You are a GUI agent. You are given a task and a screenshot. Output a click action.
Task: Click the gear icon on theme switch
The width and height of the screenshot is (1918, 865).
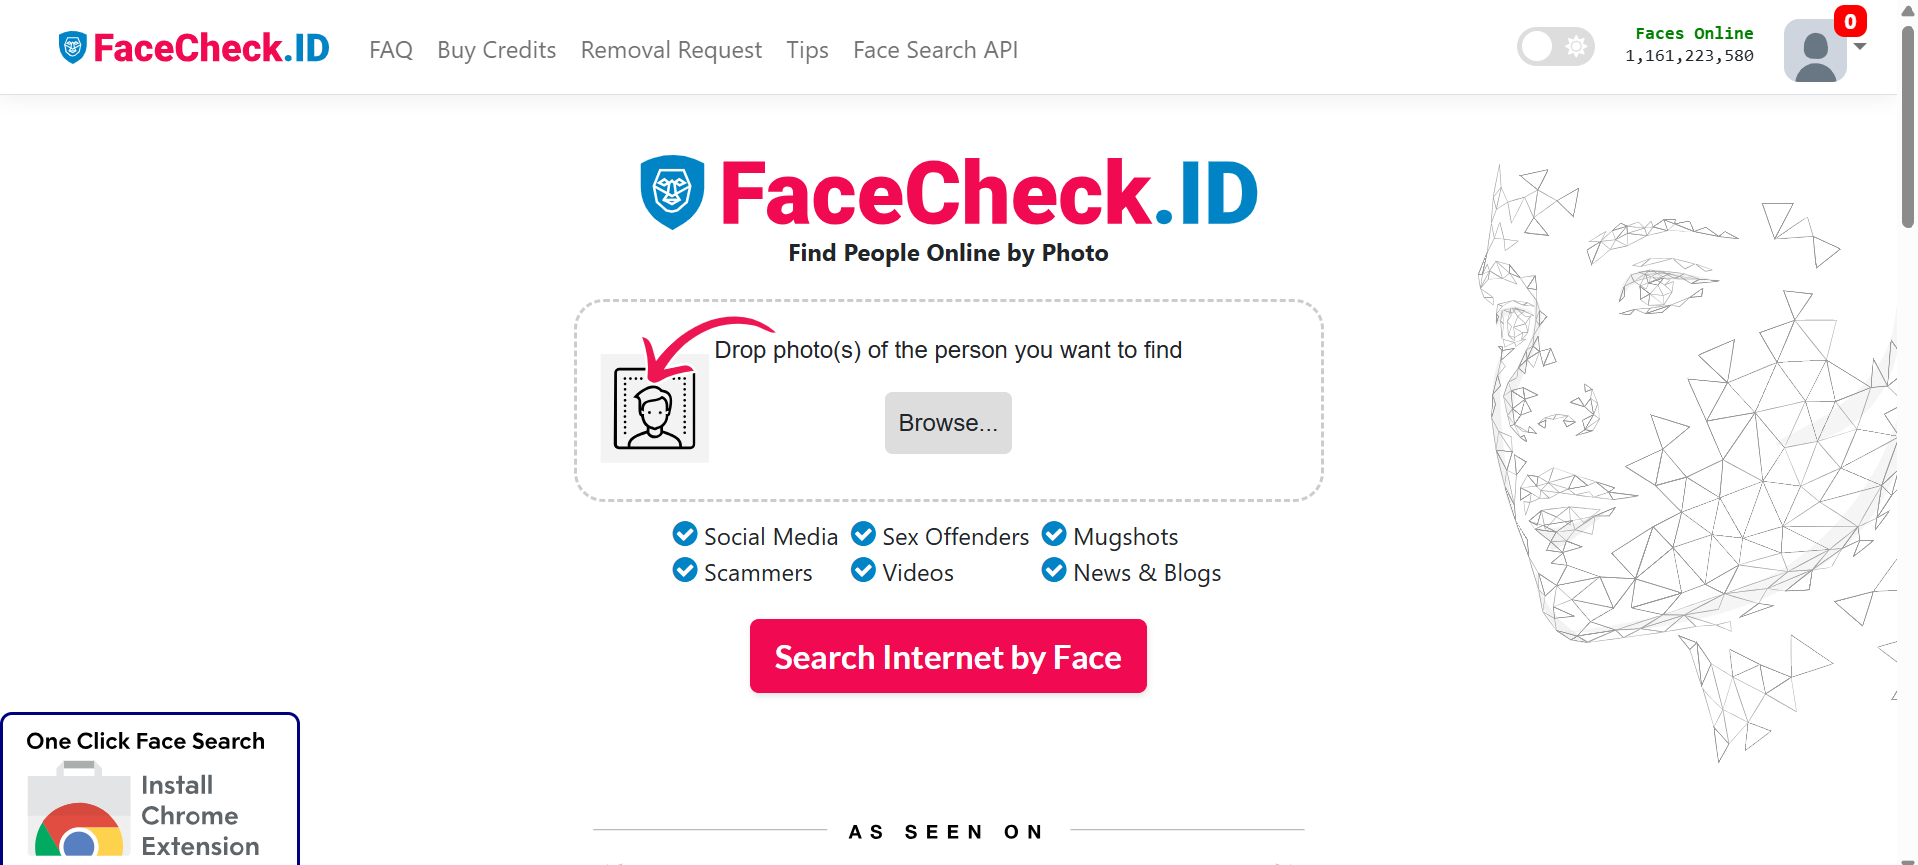[x=1576, y=46]
